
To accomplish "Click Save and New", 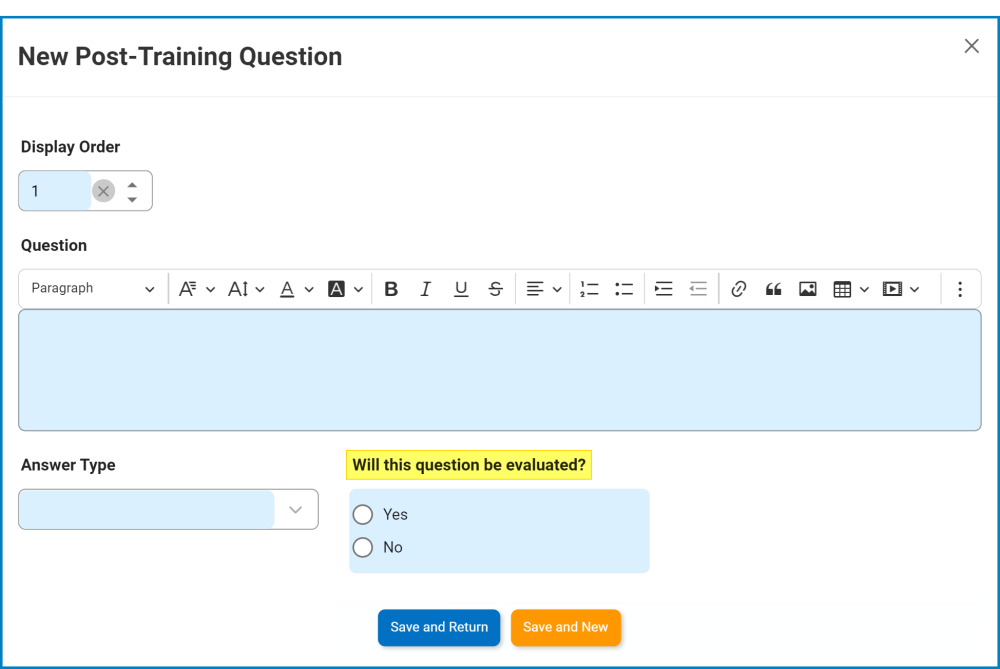I will coord(566,627).
